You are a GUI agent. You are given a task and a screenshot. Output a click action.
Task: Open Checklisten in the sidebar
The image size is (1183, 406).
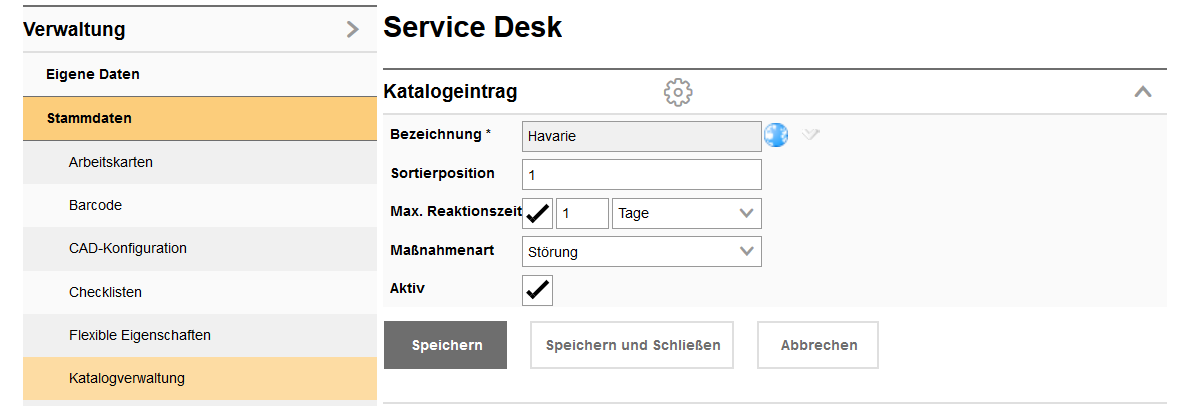pos(105,292)
